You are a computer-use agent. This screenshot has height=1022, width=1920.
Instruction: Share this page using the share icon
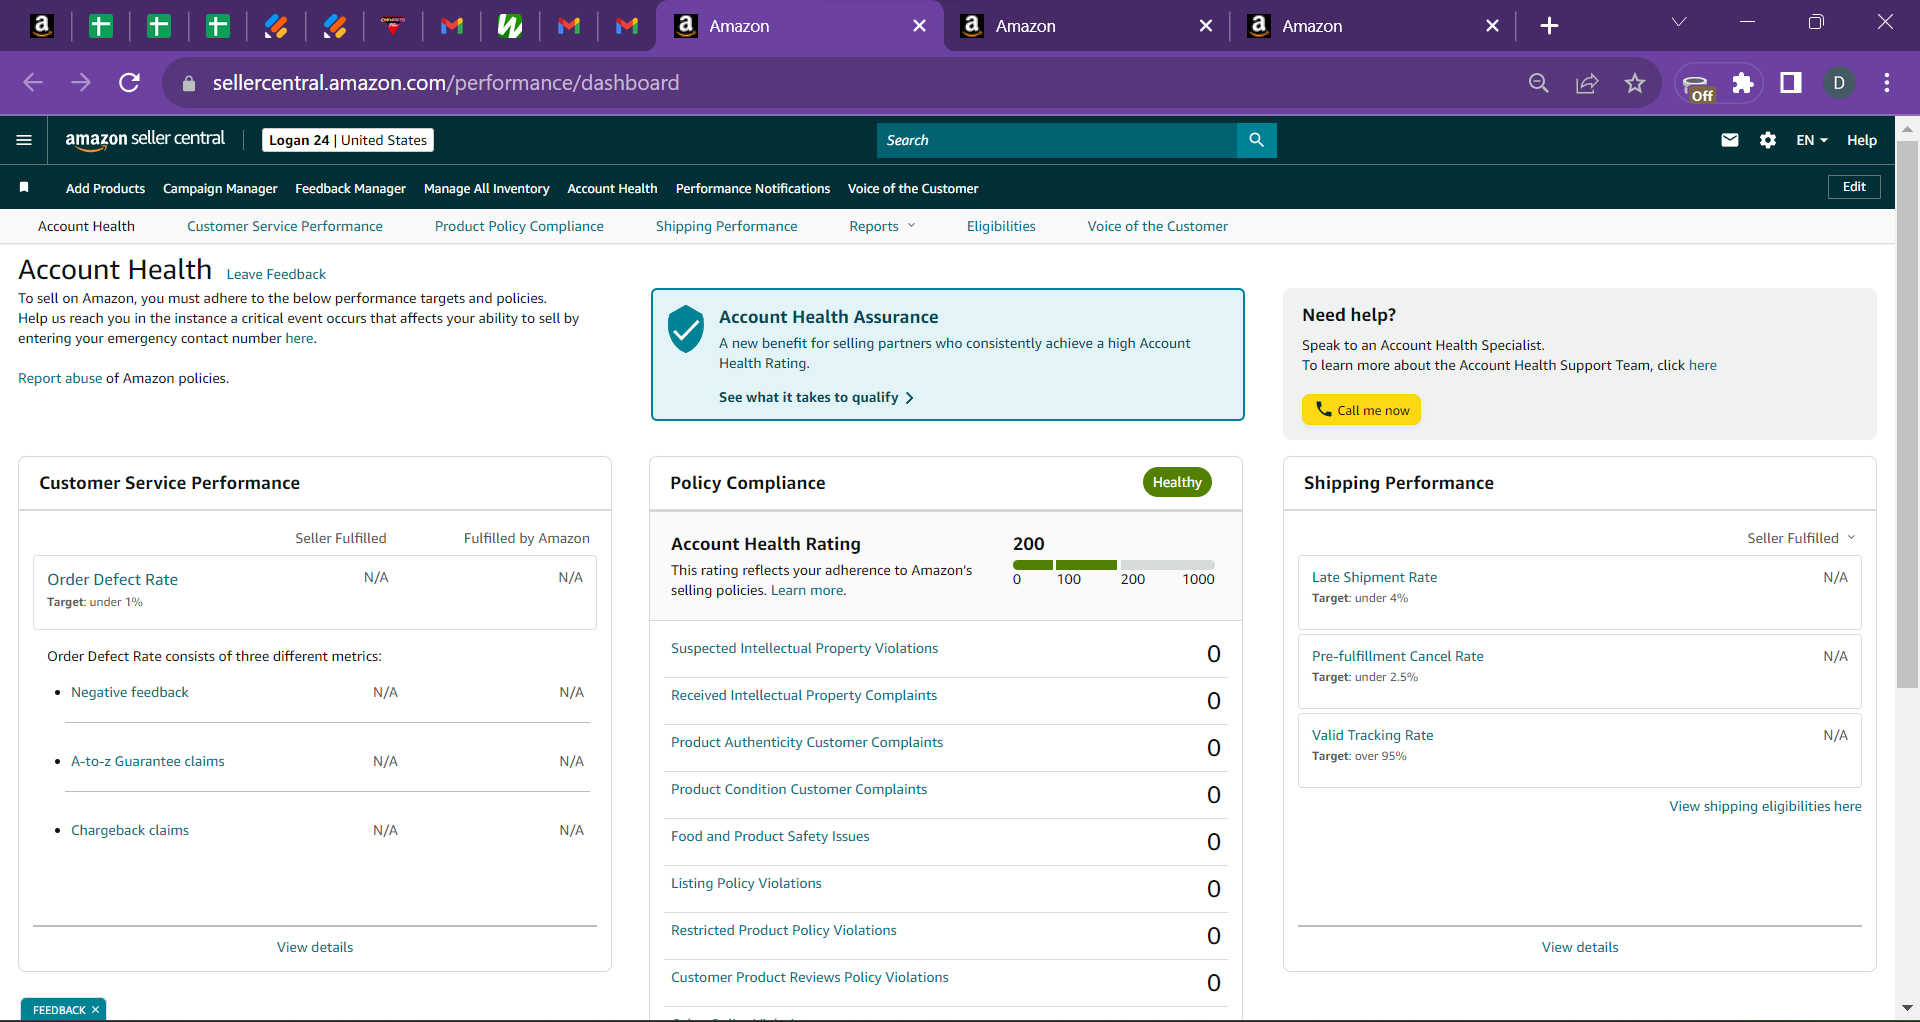[x=1587, y=83]
